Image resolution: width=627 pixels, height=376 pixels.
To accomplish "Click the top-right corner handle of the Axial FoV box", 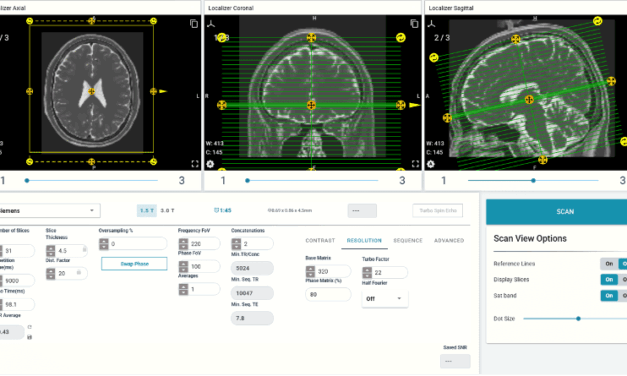I will (x=153, y=21).
